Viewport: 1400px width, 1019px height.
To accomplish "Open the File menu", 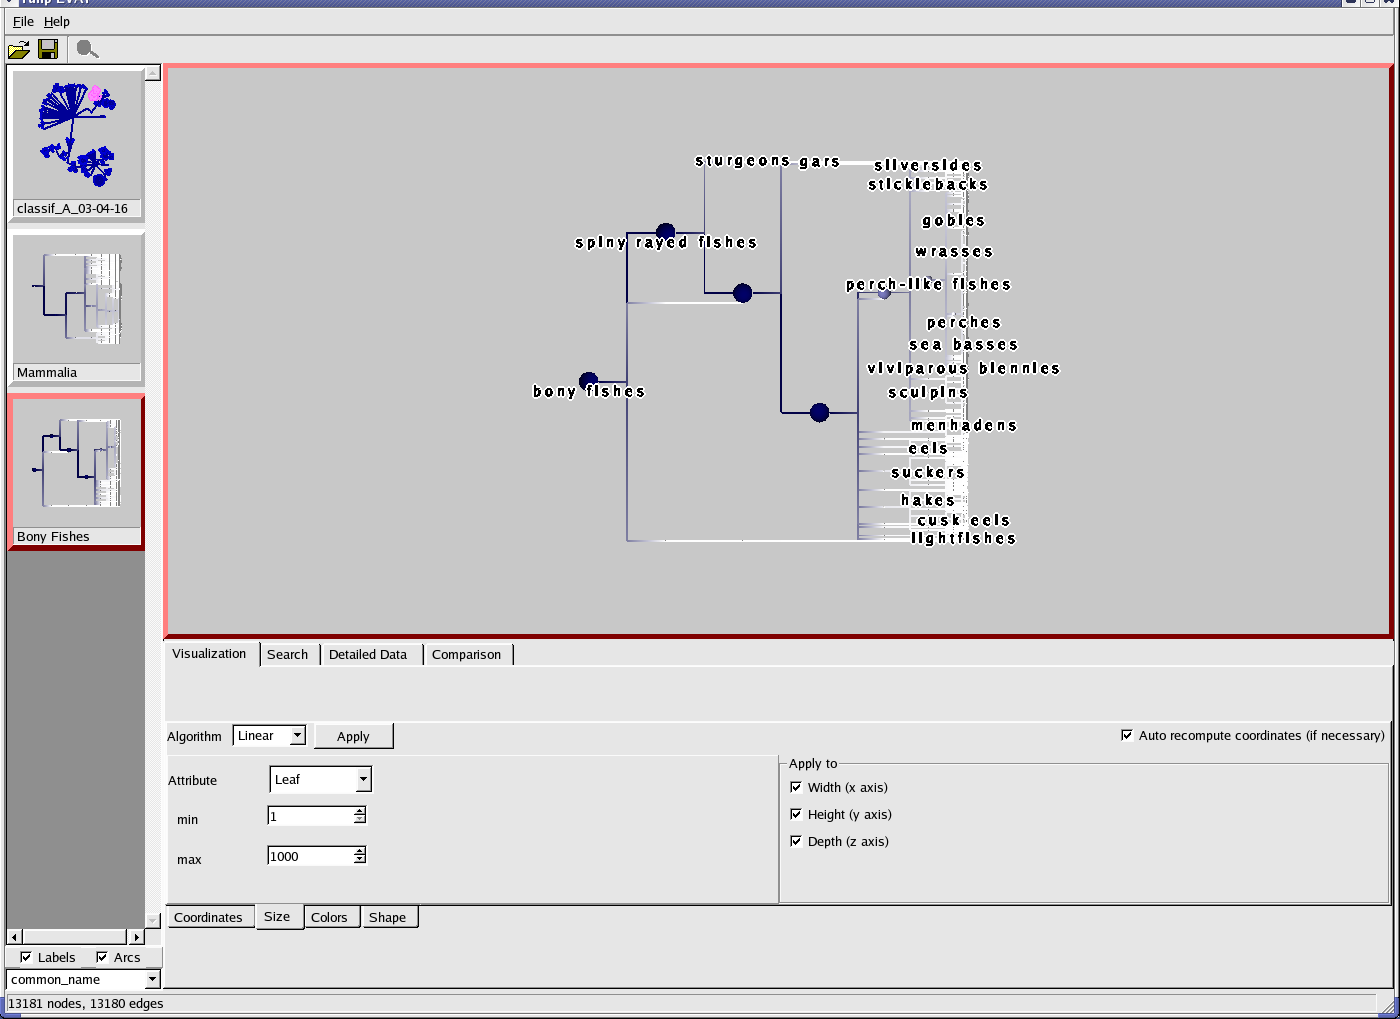I will tap(23, 21).
